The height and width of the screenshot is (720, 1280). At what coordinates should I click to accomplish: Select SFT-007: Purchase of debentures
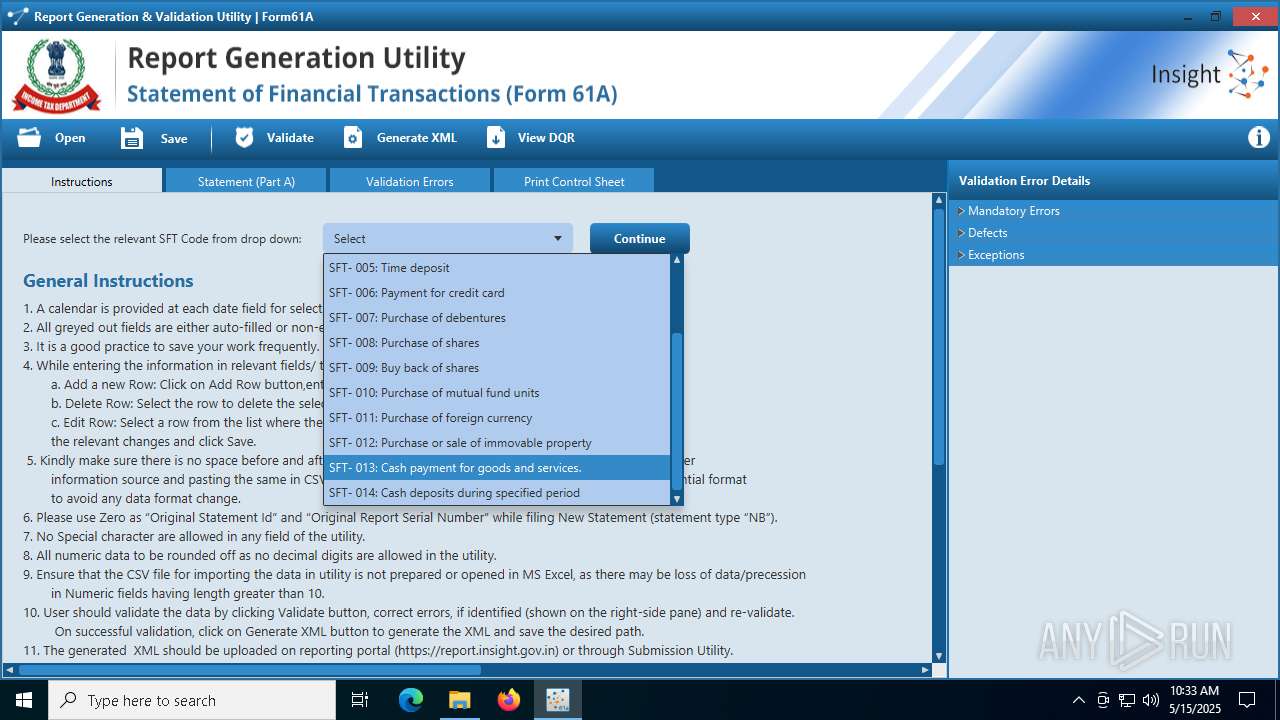[497, 318]
